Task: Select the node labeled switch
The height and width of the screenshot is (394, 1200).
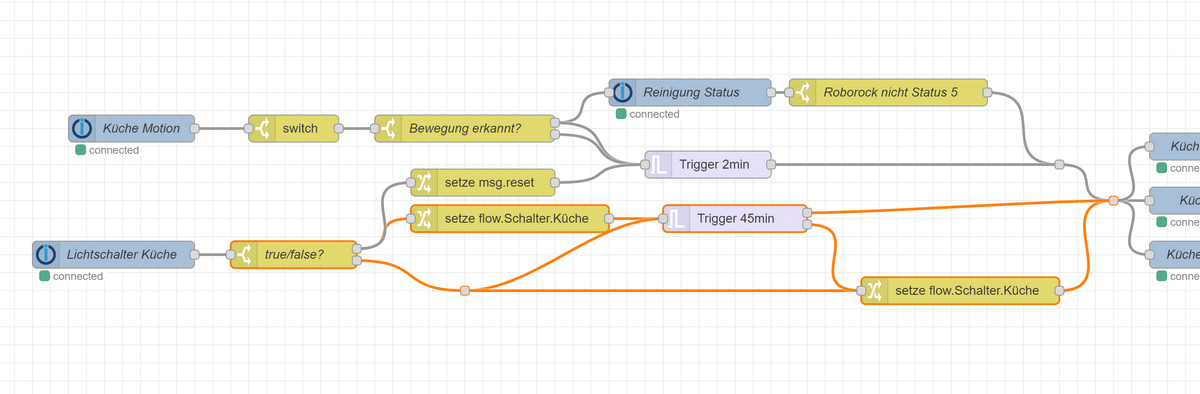Action: point(294,128)
